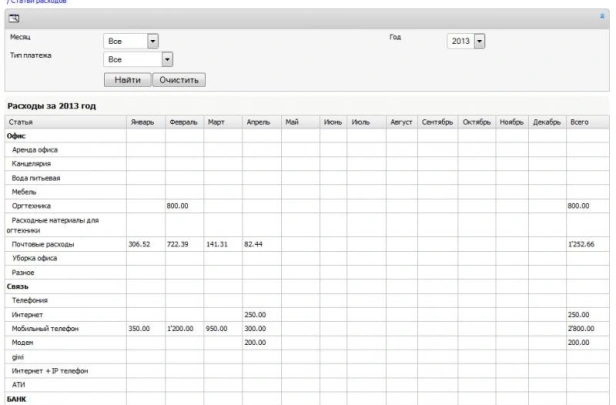Click the Аренда офиса row label
Image resolution: width=616 pixels, height=405 pixels.
[37, 148]
